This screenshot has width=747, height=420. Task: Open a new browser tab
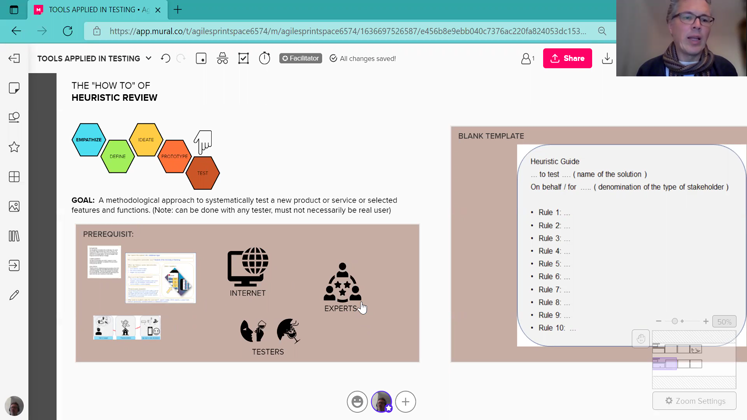178,10
